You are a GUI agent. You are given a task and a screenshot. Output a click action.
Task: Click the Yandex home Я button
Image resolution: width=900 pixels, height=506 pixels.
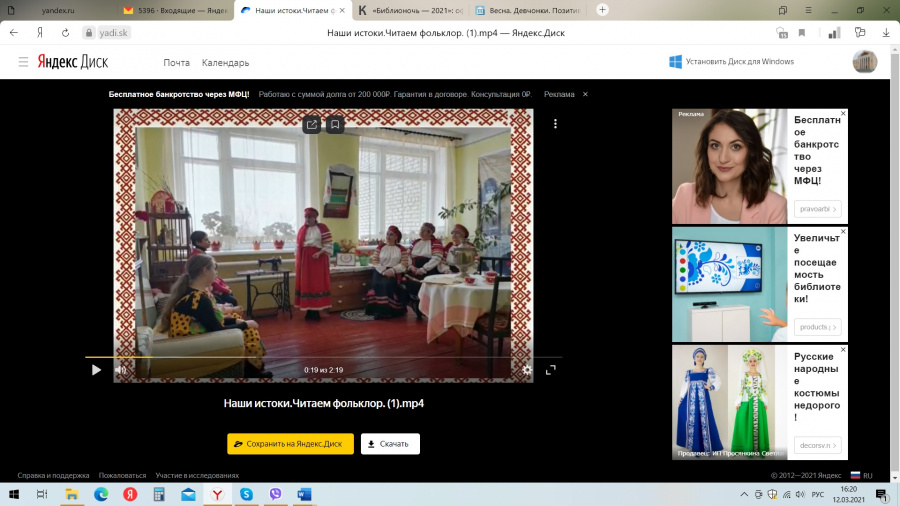pyautogui.click(x=40, y=33)
